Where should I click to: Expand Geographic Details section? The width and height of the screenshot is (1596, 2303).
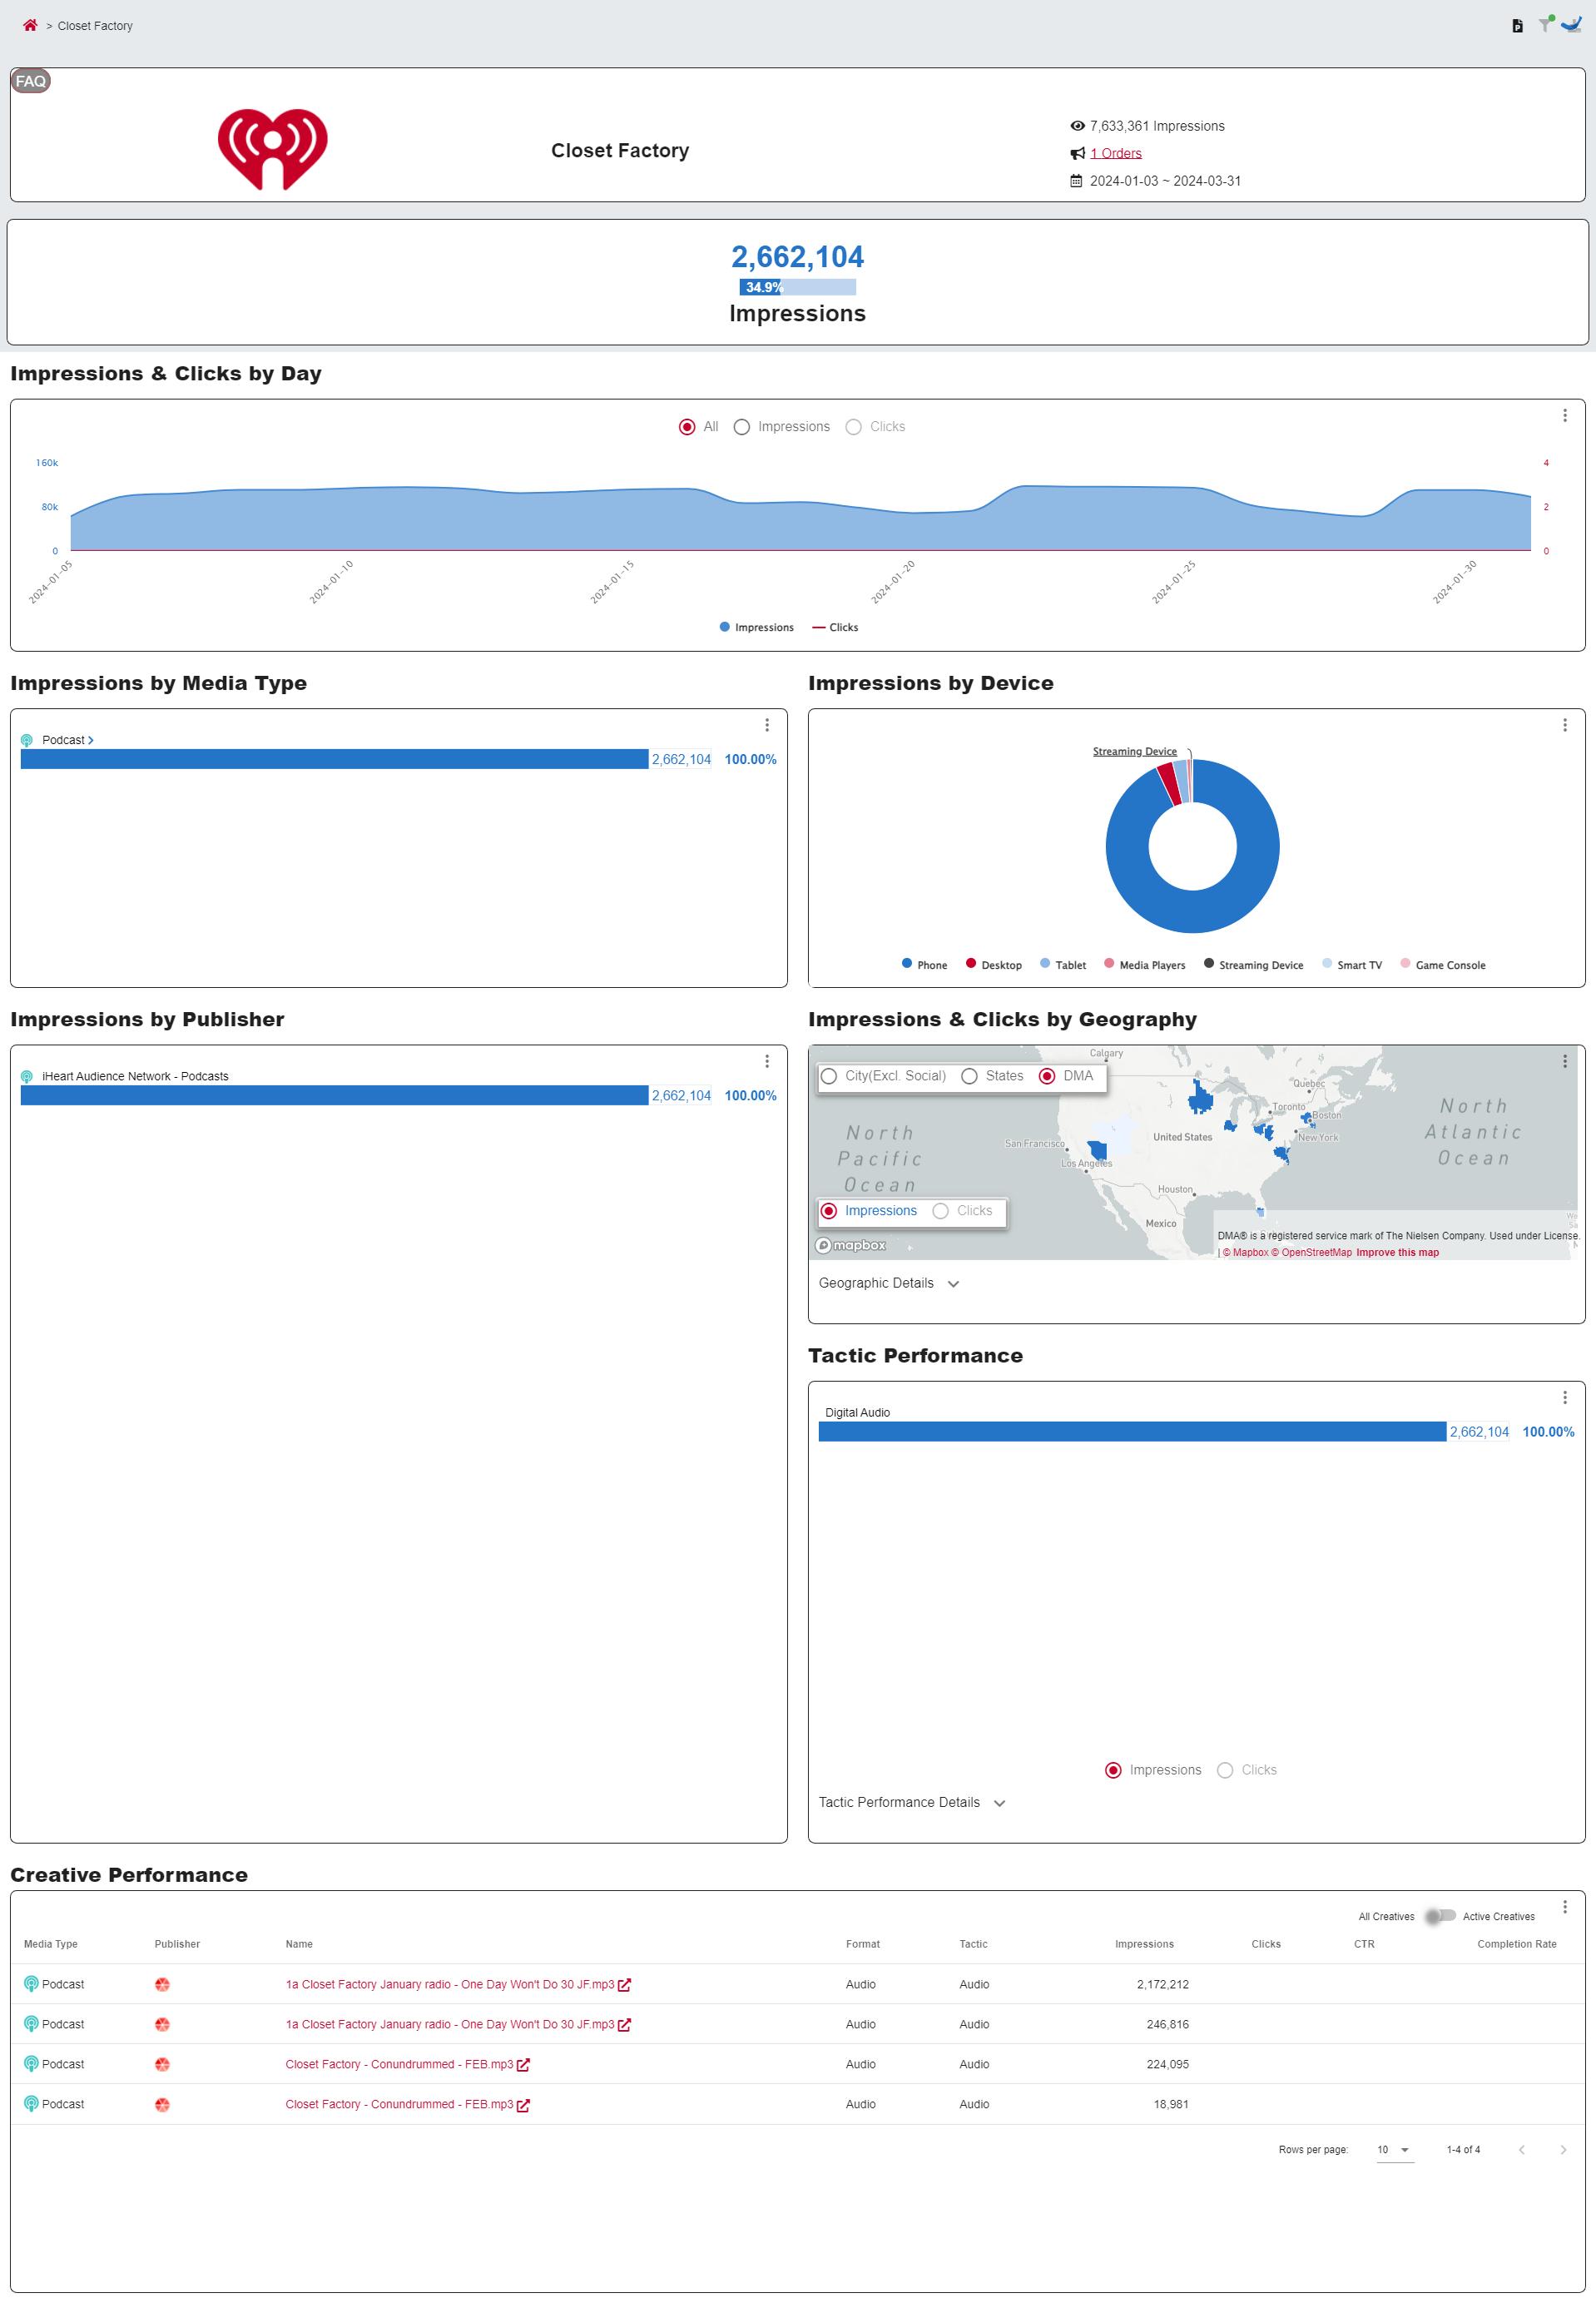tap(889, 1283)
